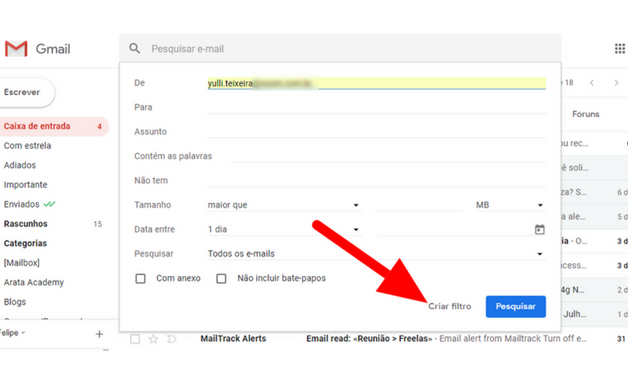
Task: Open the [Mailbox] label
Action: pyautogui.click(x=22, y=263)
